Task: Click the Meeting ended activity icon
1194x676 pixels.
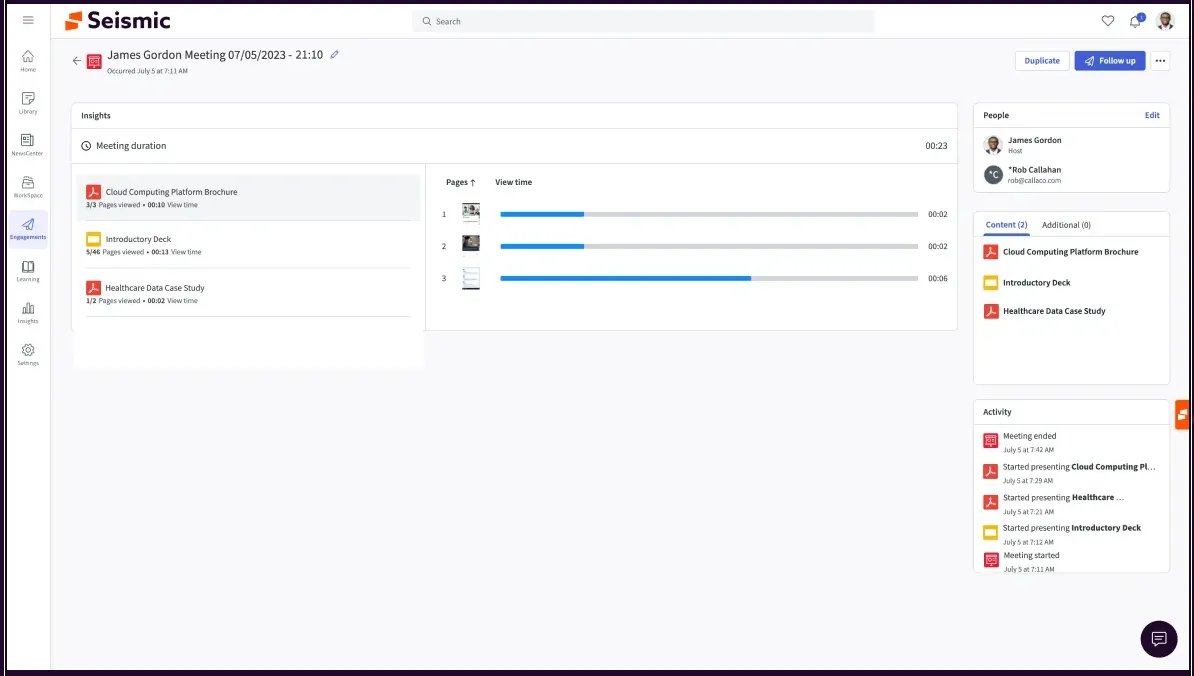Action: [991, 441]
